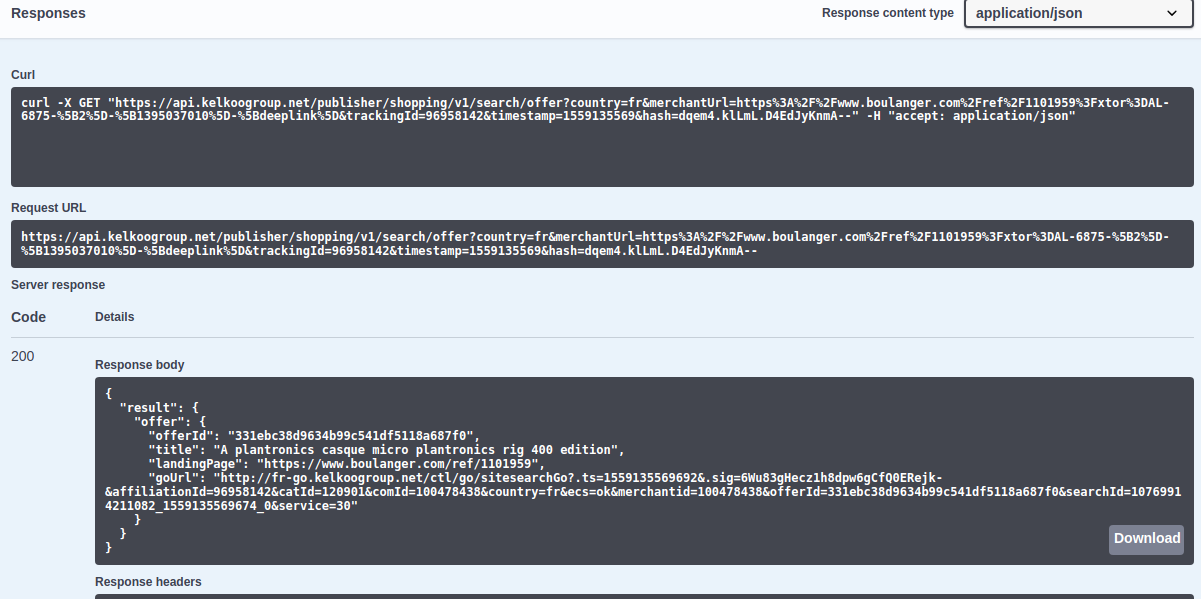1201x599 pixels.
Task: Click the 200 status code
Action: click(x=21, y=356)
